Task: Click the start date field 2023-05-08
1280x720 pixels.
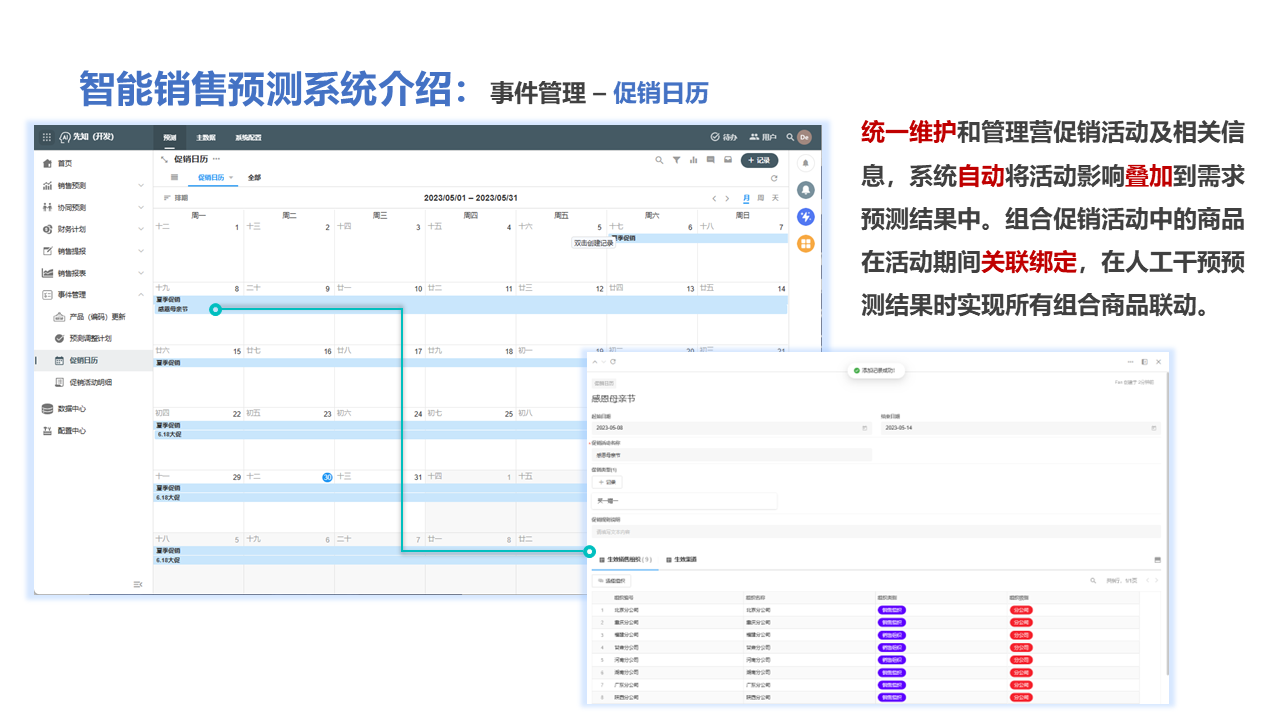Action: 730,427
